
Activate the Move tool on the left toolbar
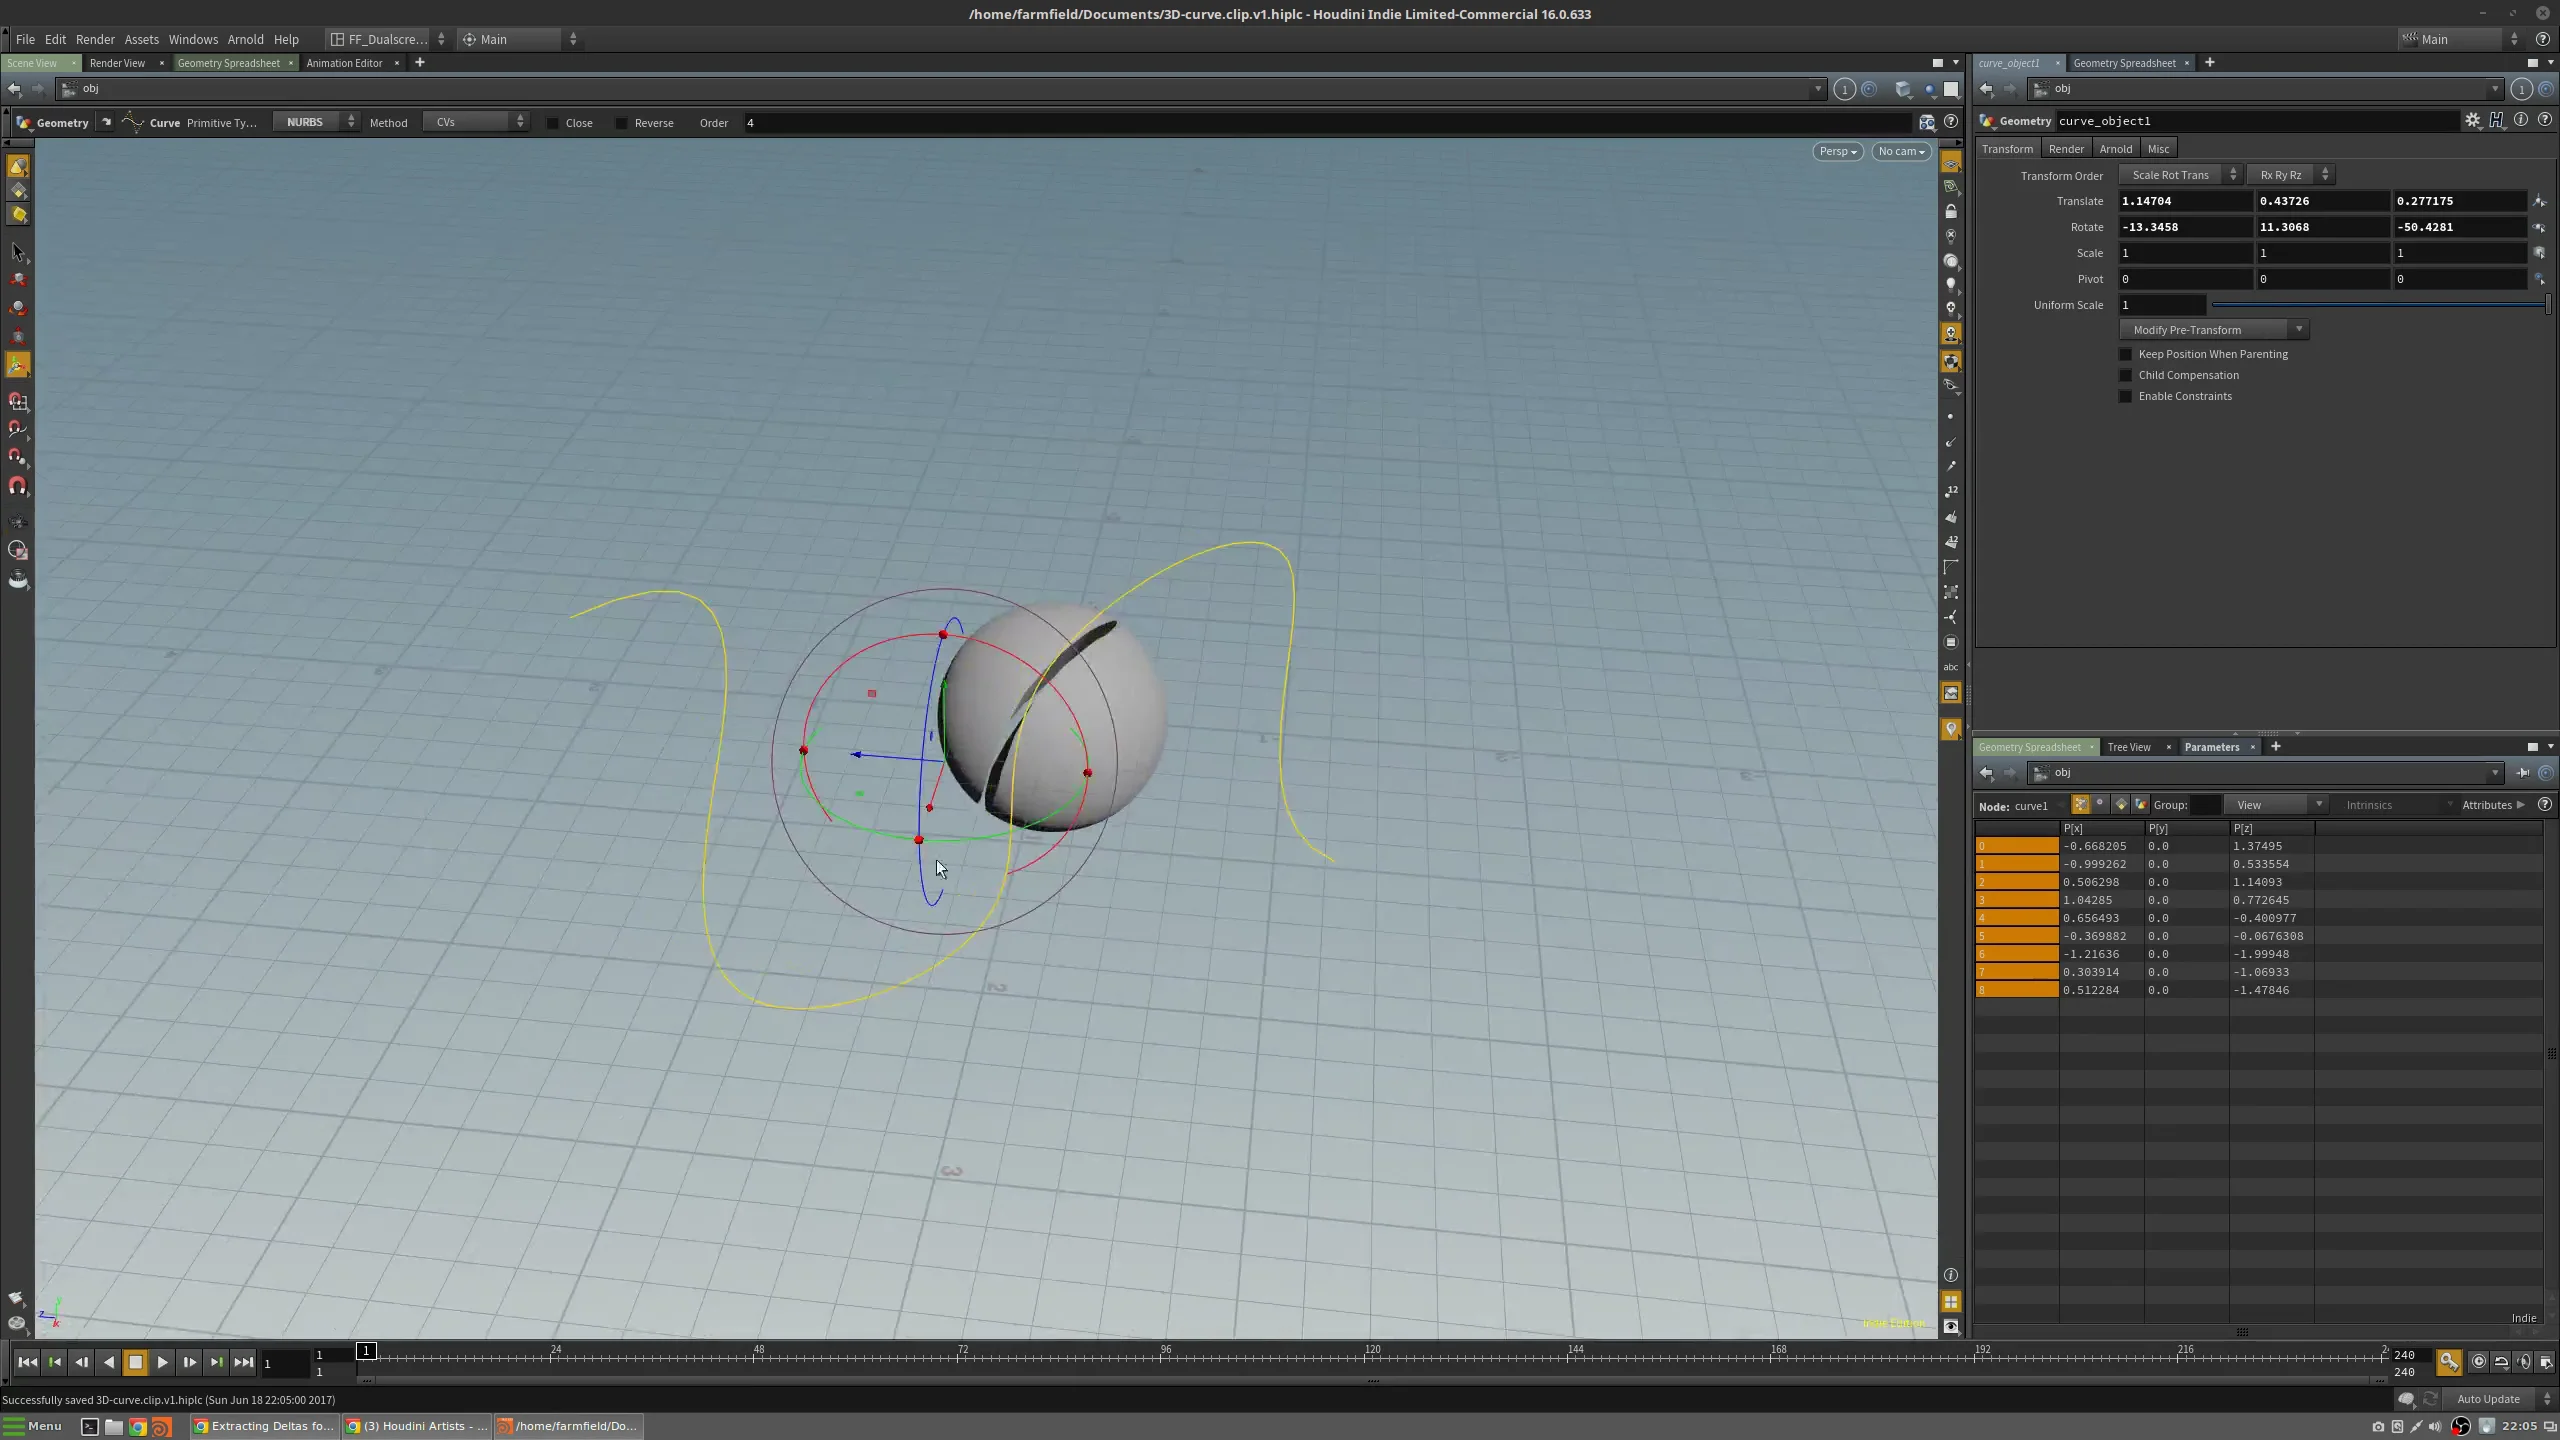tap(18, 280)
